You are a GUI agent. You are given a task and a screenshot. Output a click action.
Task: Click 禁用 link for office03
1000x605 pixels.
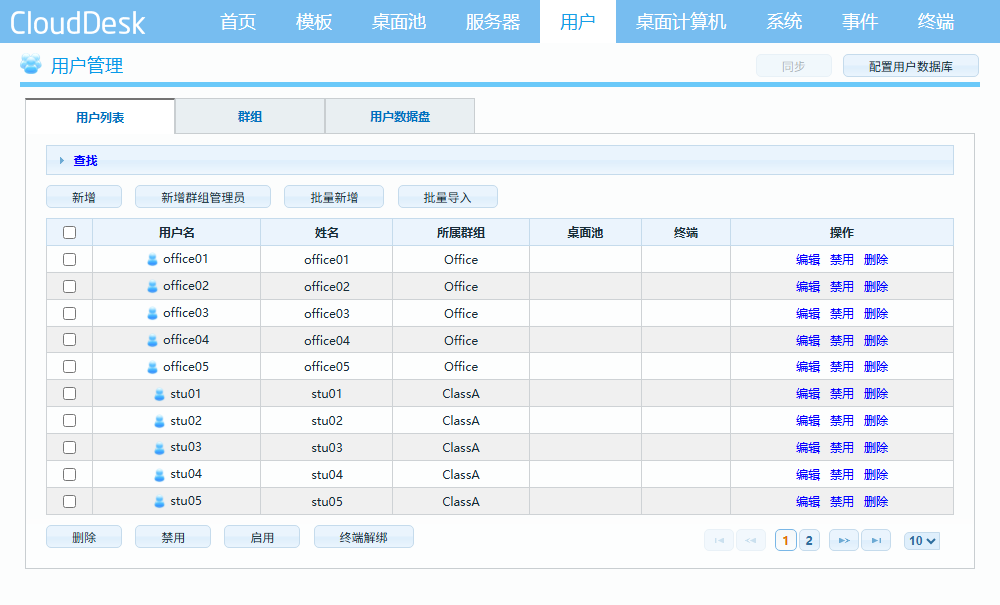click(x=842, y=314)
